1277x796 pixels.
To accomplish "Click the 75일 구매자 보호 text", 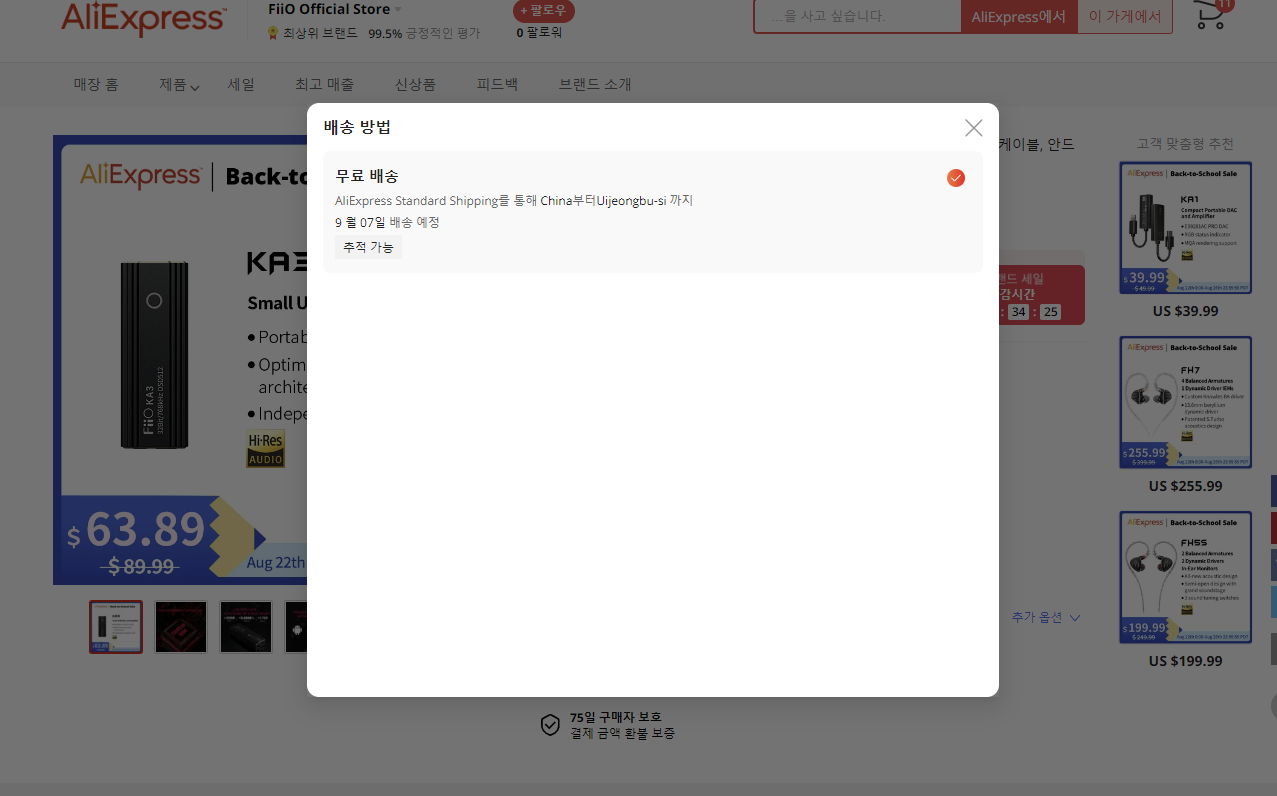I will [616, 717].
